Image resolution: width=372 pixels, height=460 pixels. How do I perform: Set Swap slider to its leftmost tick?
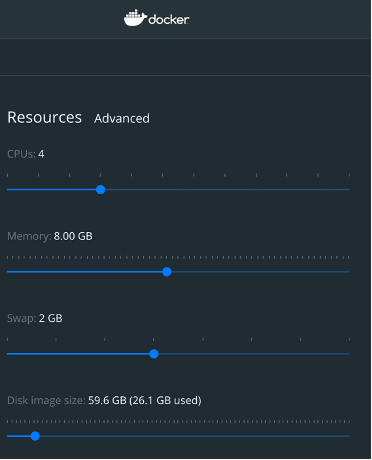(8, 339)
